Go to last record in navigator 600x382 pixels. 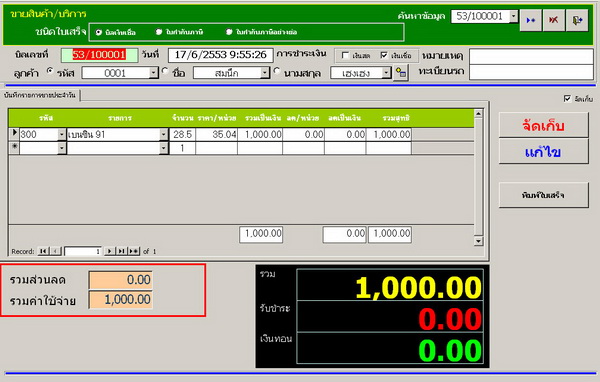121,251
